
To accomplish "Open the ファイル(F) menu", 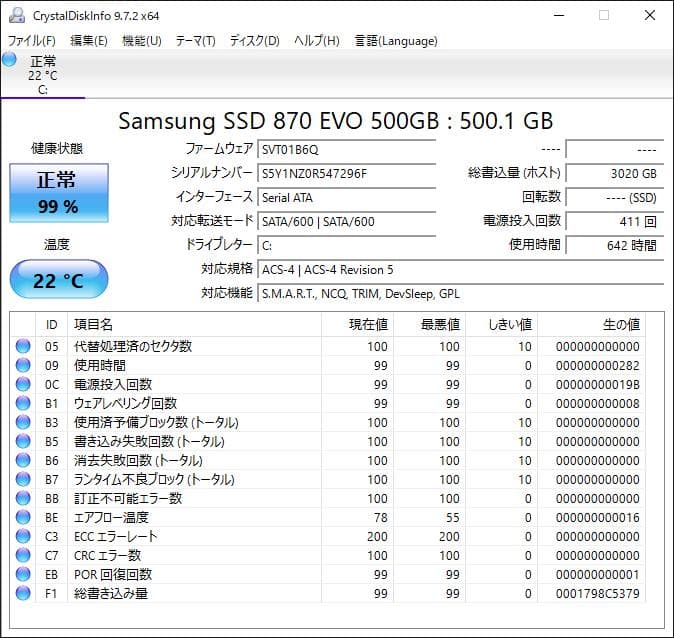I will [32, 41].
